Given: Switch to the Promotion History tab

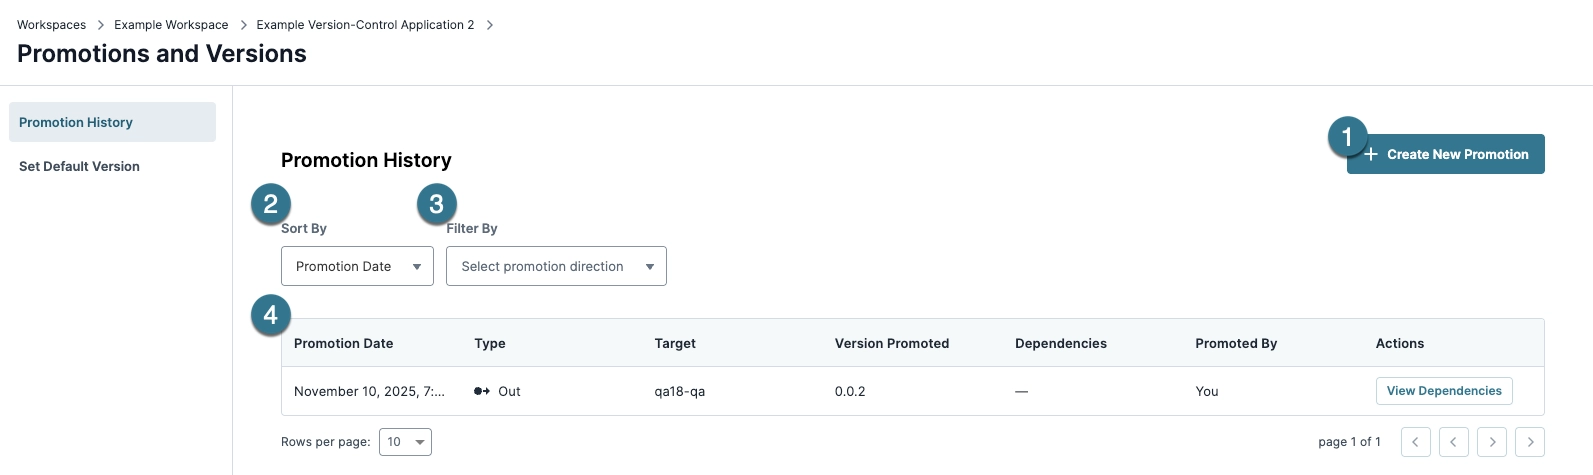Looking at the screenshot, I should [x=112, y=122].
